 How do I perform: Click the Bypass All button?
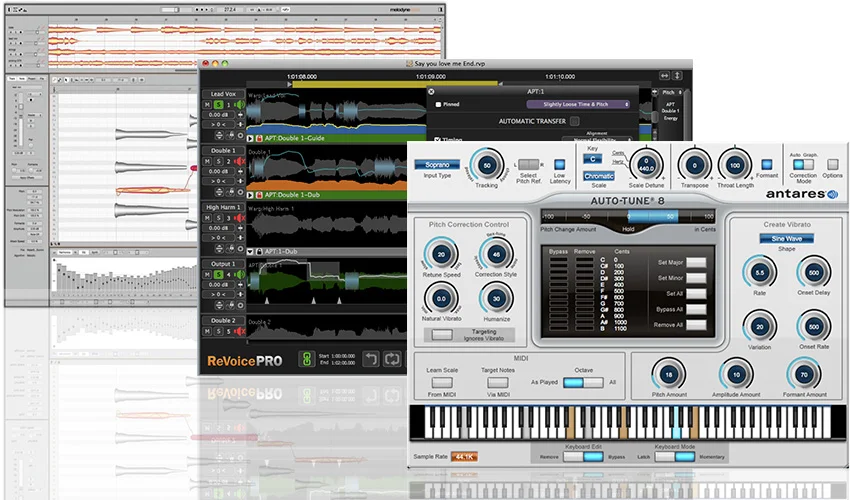(696, 310)
